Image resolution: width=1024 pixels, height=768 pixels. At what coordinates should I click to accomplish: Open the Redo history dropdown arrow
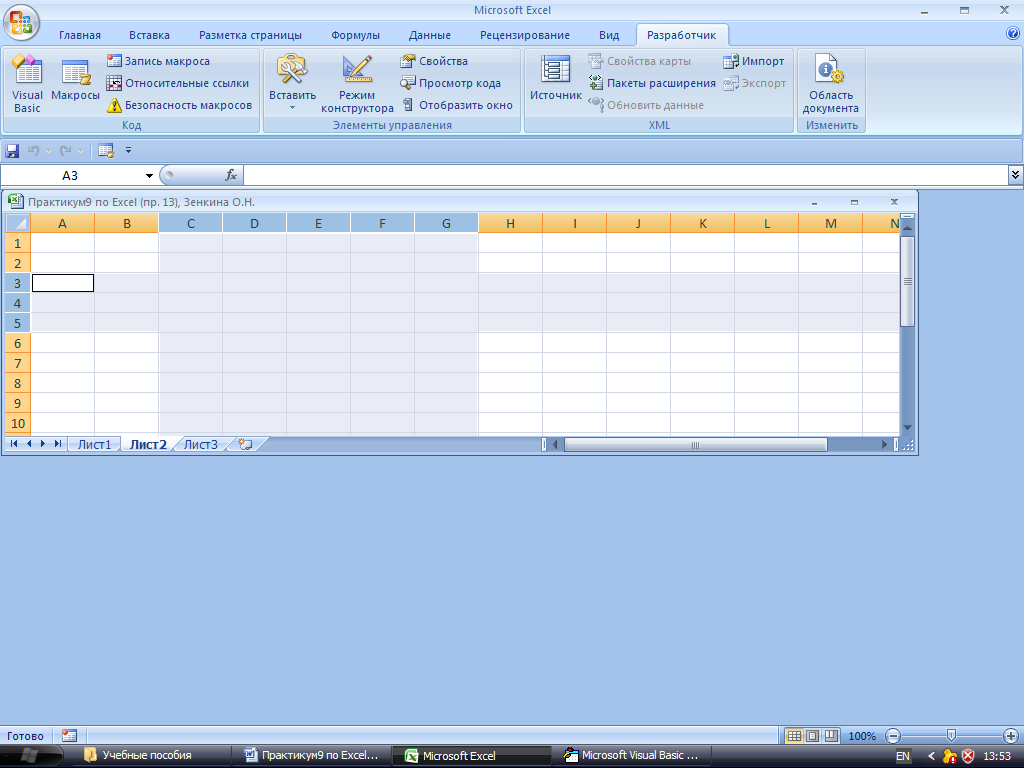80,151
